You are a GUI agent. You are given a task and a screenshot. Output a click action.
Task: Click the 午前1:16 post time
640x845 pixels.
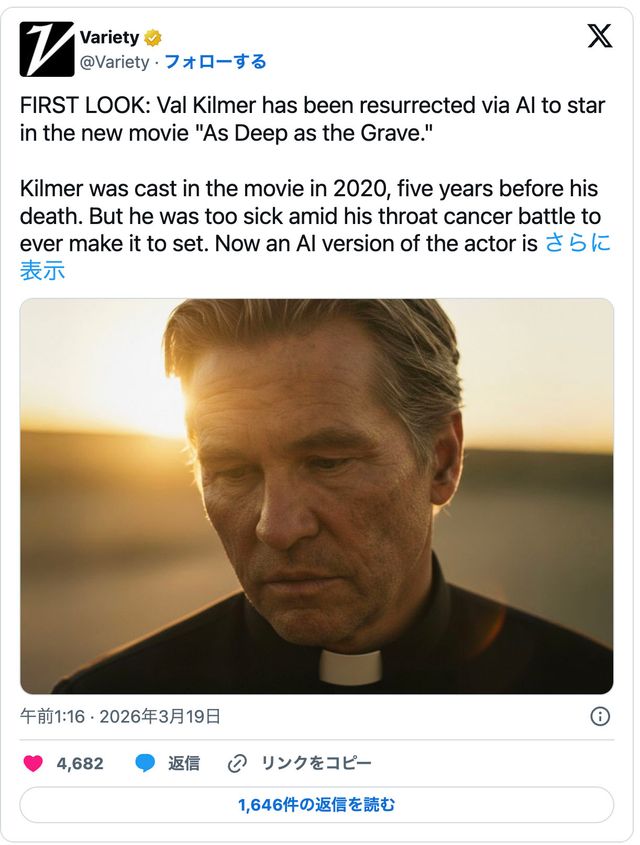52,716
